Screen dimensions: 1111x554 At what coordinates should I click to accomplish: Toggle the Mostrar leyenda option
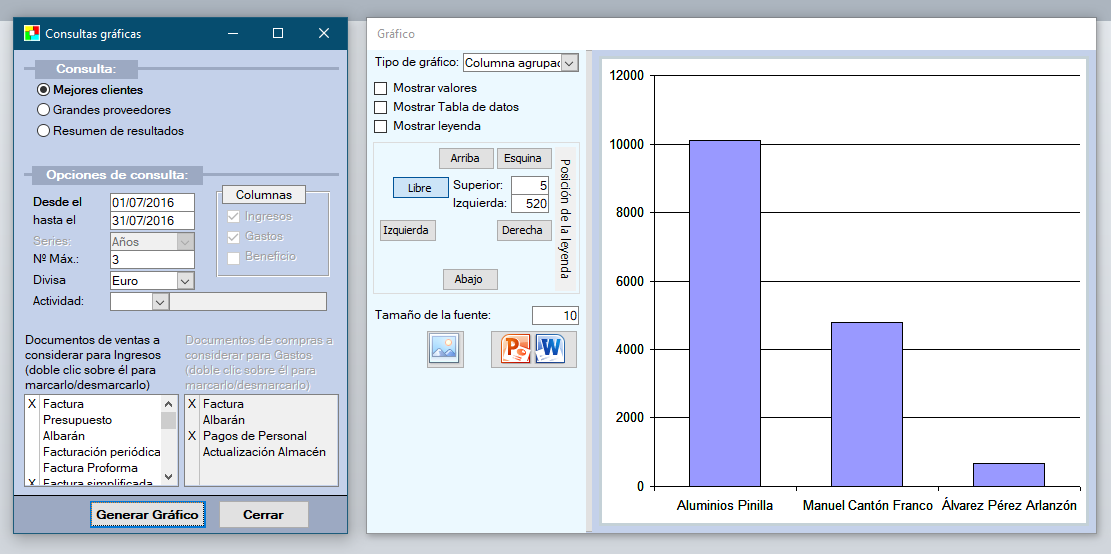(x=380, y=126)
